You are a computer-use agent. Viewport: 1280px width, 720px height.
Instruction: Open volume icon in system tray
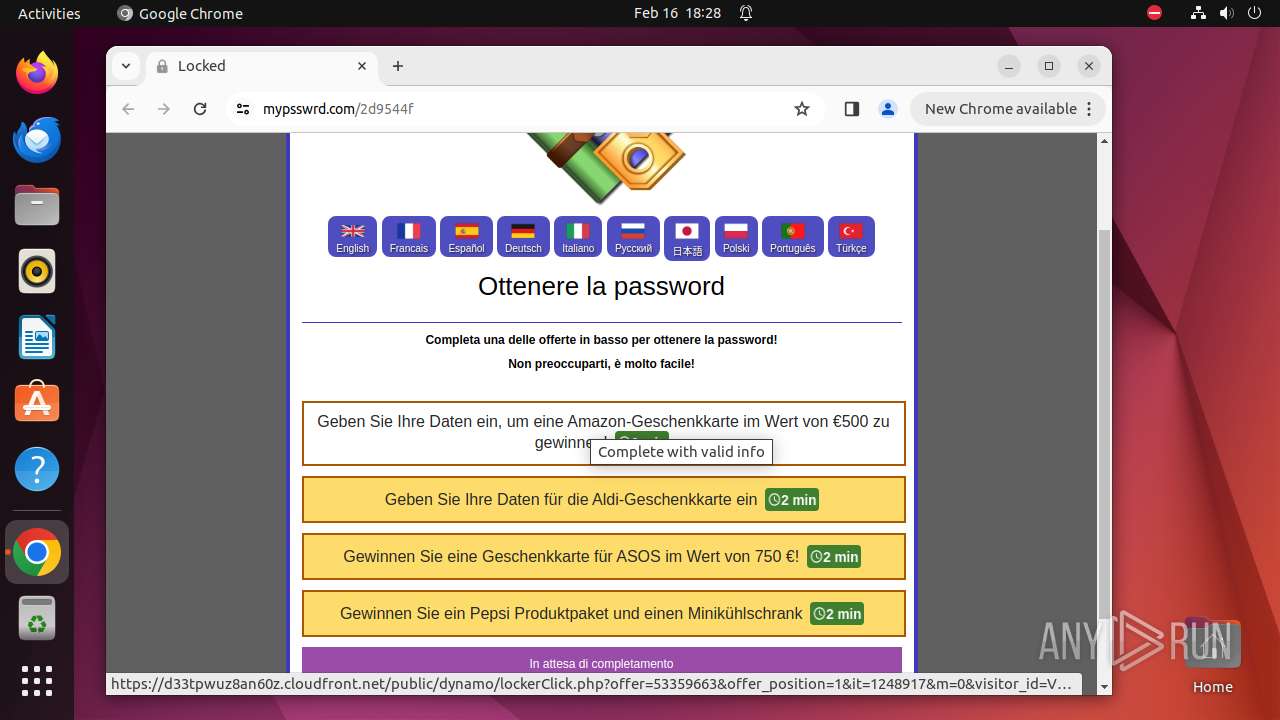[x=1227, y=13]
